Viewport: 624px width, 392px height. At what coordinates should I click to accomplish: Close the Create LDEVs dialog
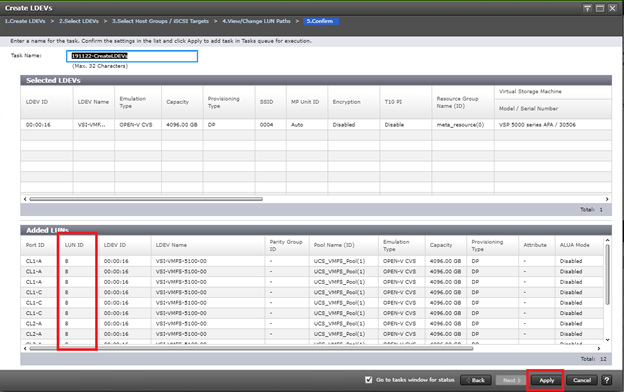[x=612, y=8]
